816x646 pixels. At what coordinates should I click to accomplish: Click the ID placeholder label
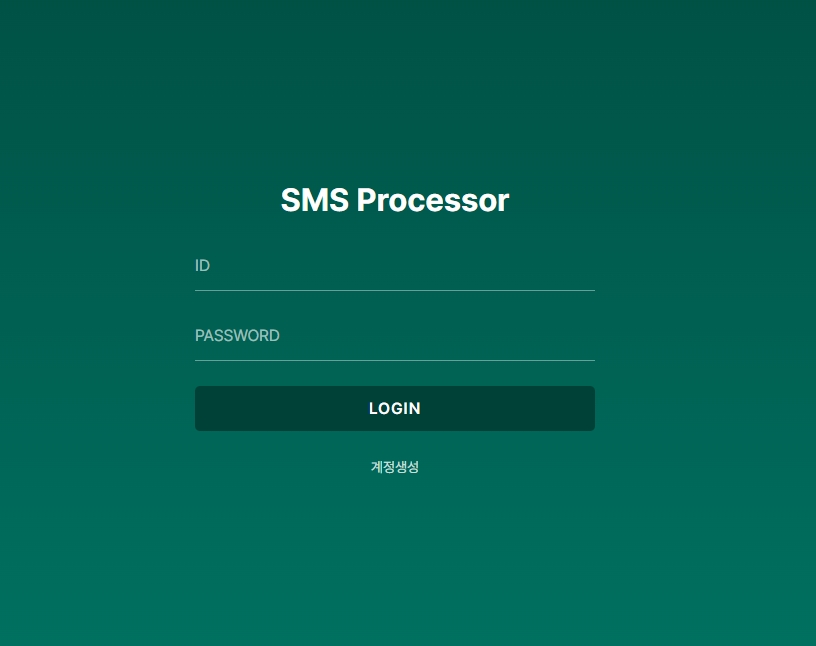[x=202, y=265]
